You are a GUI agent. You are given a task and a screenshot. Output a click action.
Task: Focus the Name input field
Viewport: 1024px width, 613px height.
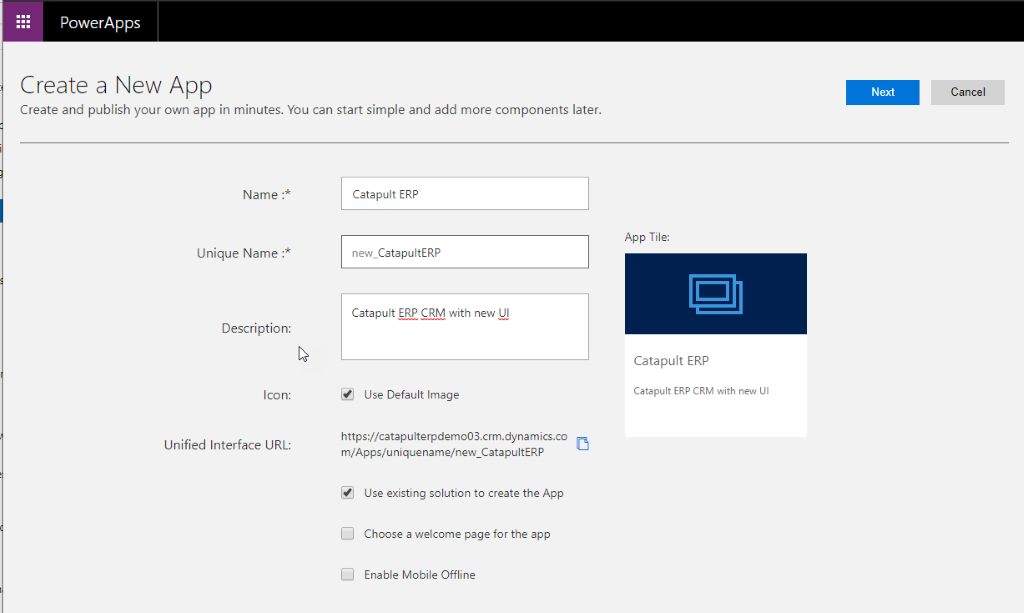tap(464, 194)
